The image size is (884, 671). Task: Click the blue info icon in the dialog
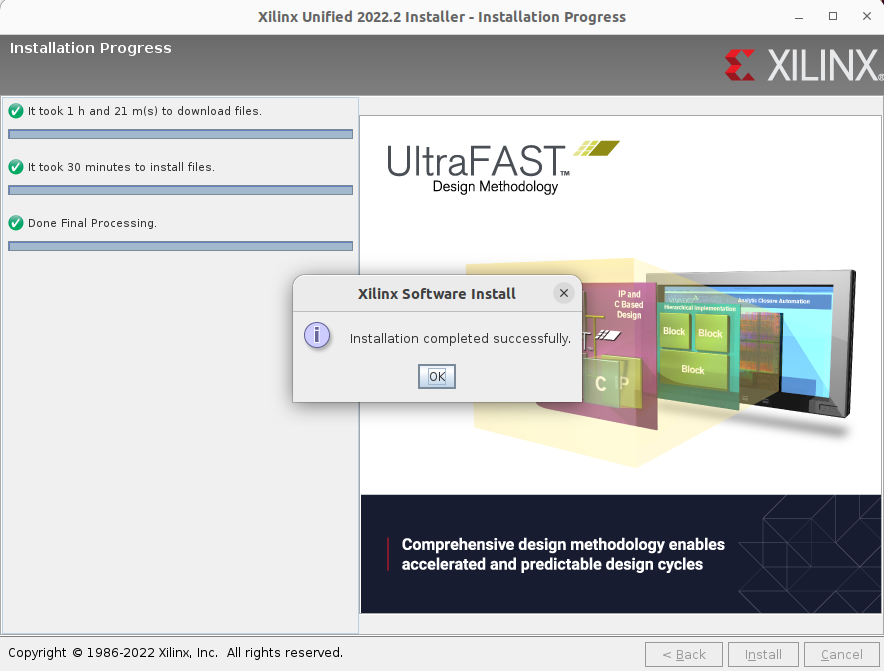[x=317, y=335]
